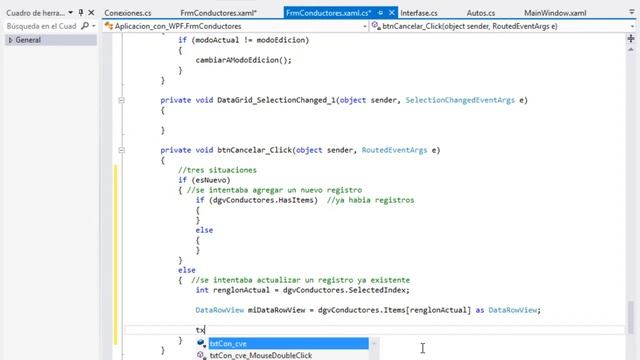Click the //tres situaciones comment
The height and width of the screenshot is (360, 640).
point(217,170)
